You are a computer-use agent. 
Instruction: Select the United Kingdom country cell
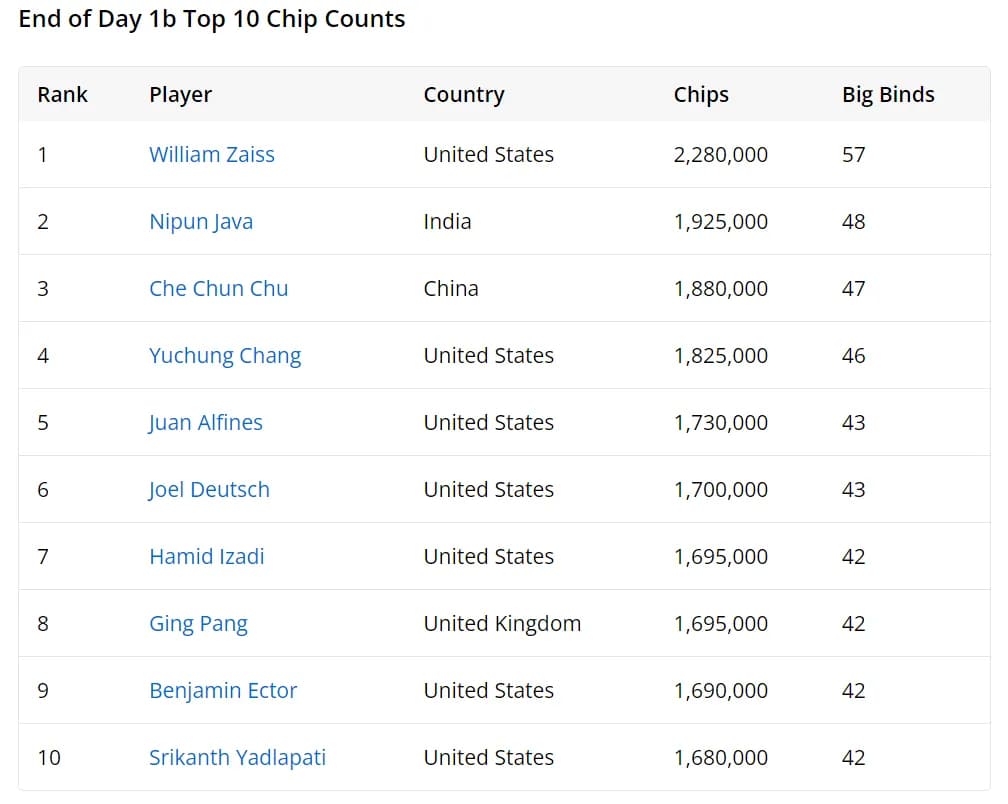click(502, 624)
